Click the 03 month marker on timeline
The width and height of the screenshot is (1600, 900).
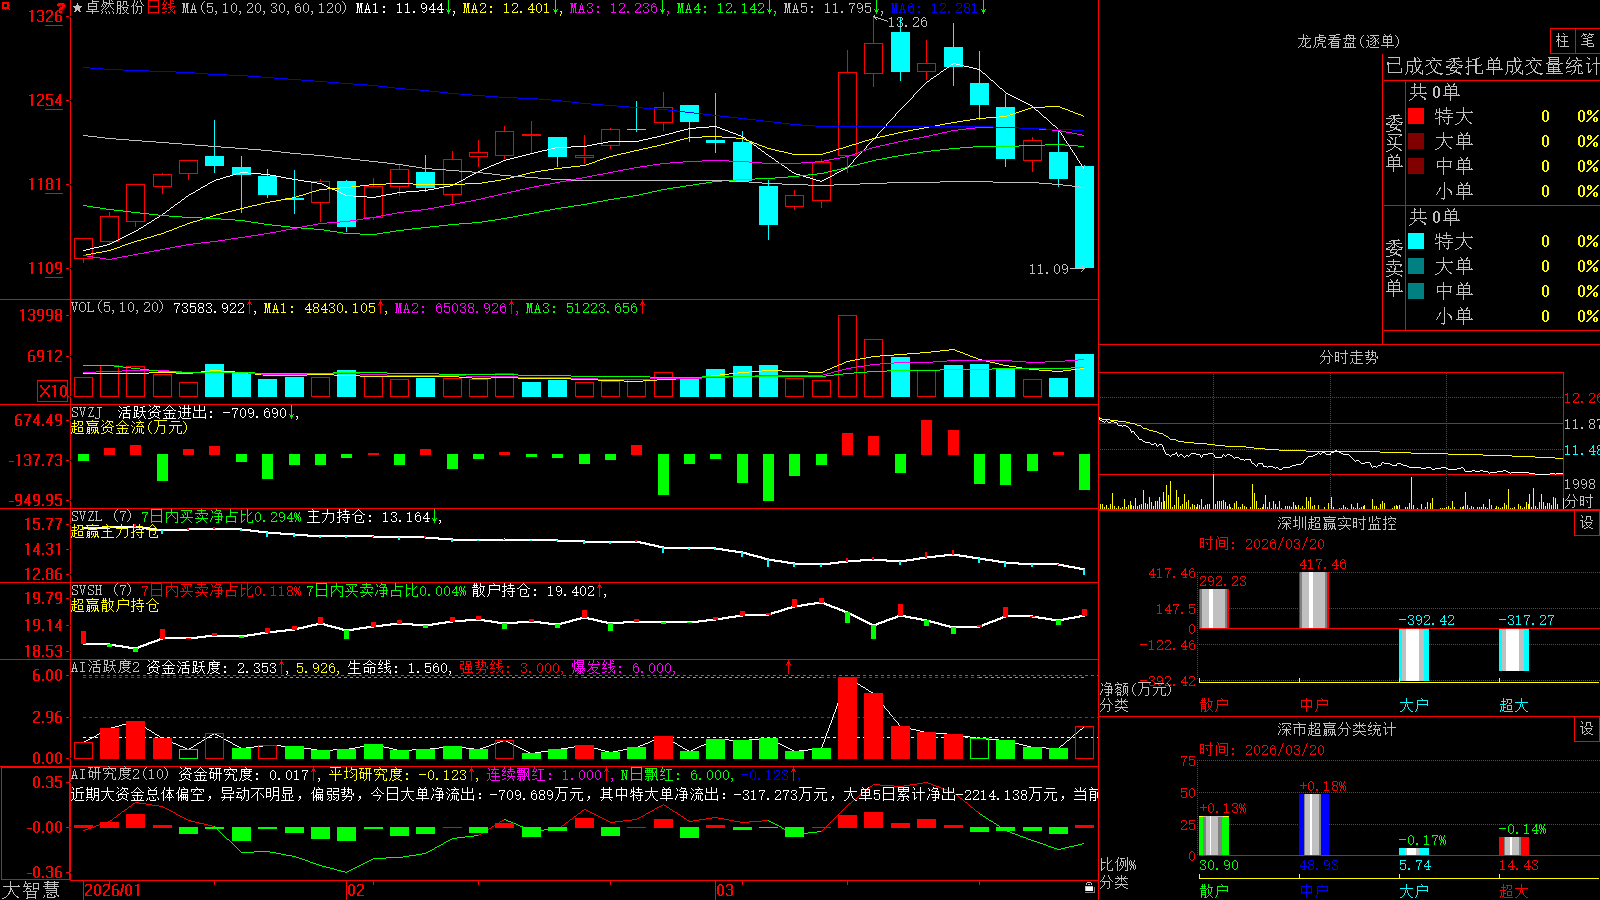click(x=725, y=890)
